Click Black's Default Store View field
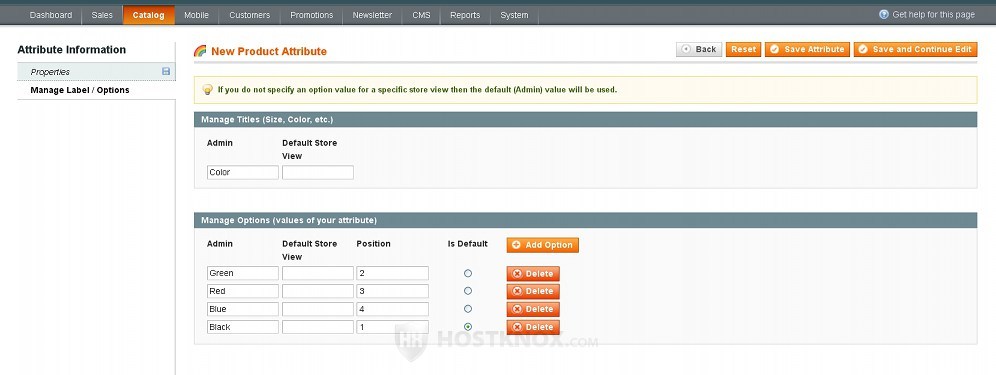Image resolution: width=996 pixels, height=375 pixels. [318, 327]
